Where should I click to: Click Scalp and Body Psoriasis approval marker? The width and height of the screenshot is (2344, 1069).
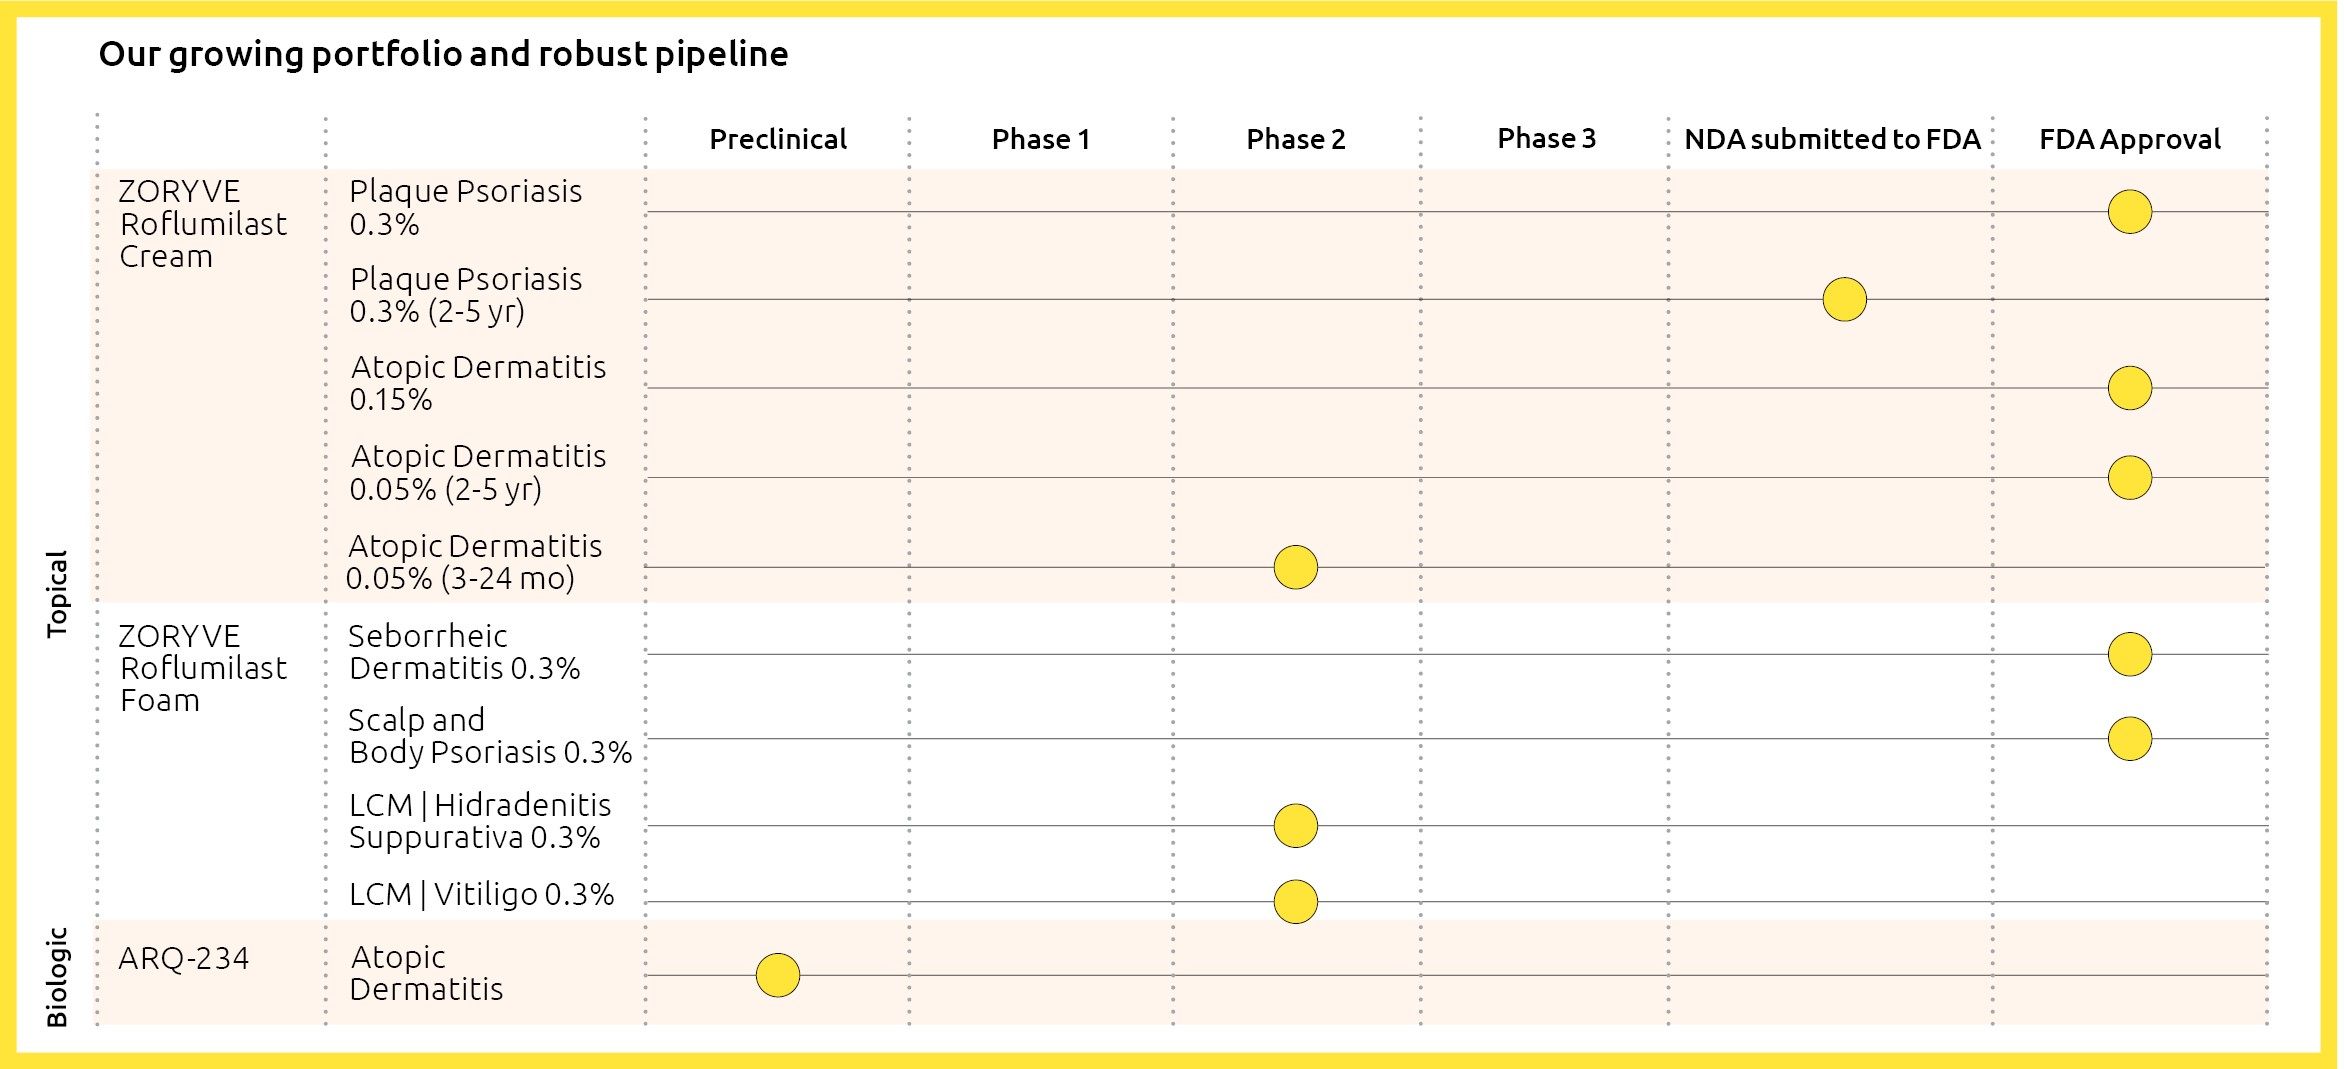point(2129,739)
